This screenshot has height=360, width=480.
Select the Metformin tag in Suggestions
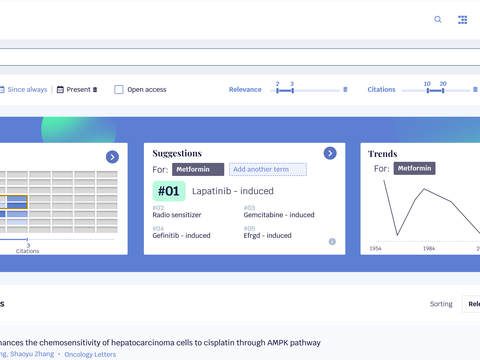point(198,169)
